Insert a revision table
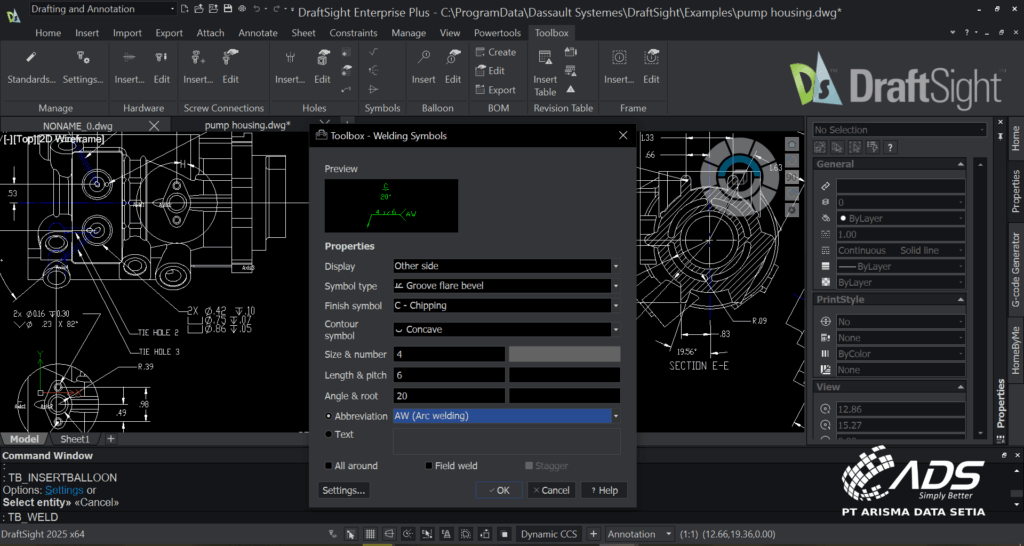The height and width of the screenshot is (546, 1024). [545, 72]
